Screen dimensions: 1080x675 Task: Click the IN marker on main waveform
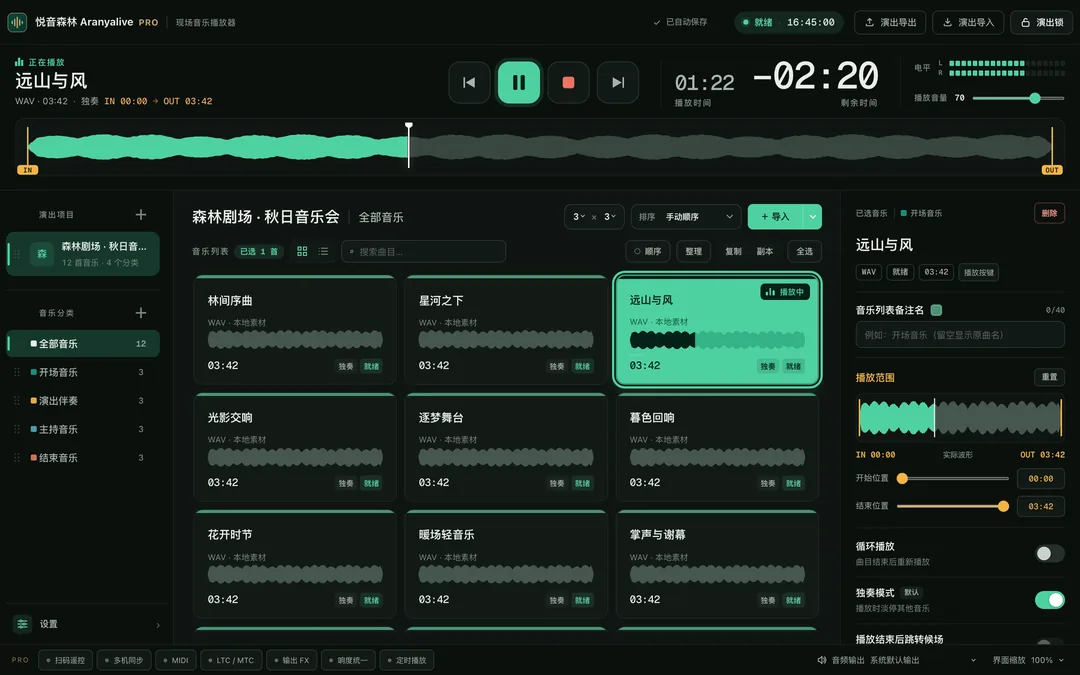point(28,169)
